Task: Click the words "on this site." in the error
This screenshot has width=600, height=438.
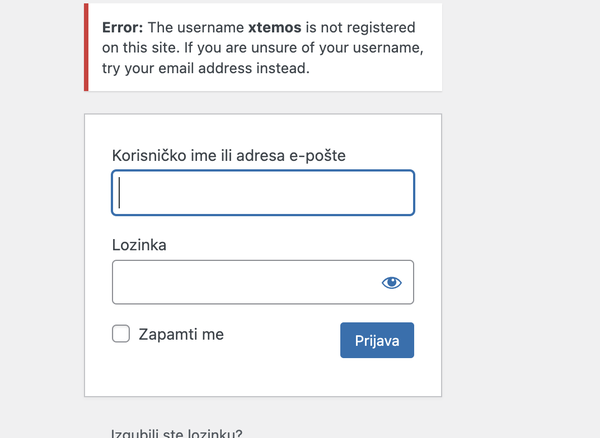Action: (x=141, y=48)
